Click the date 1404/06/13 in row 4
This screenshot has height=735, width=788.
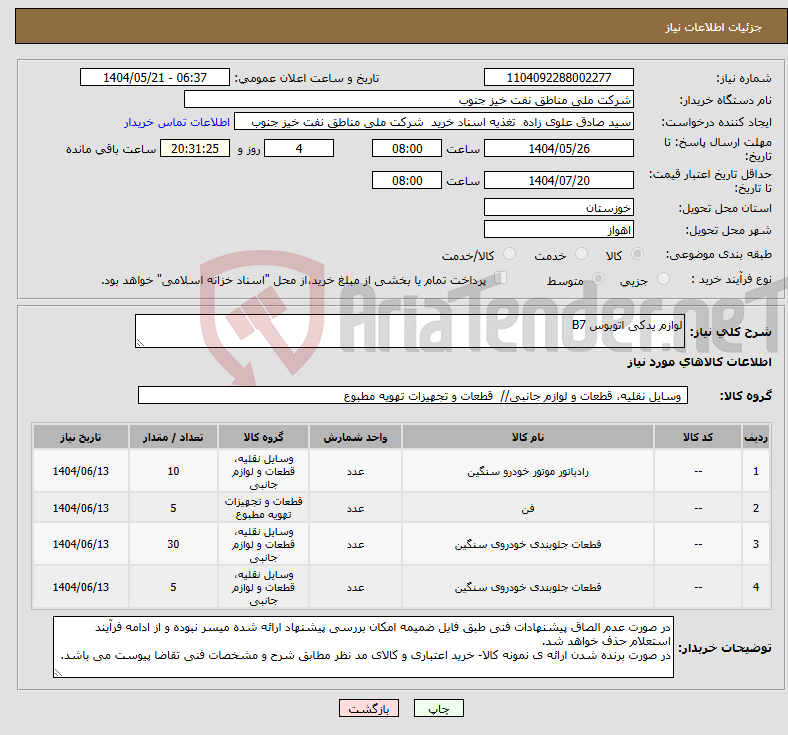(80, 587)
